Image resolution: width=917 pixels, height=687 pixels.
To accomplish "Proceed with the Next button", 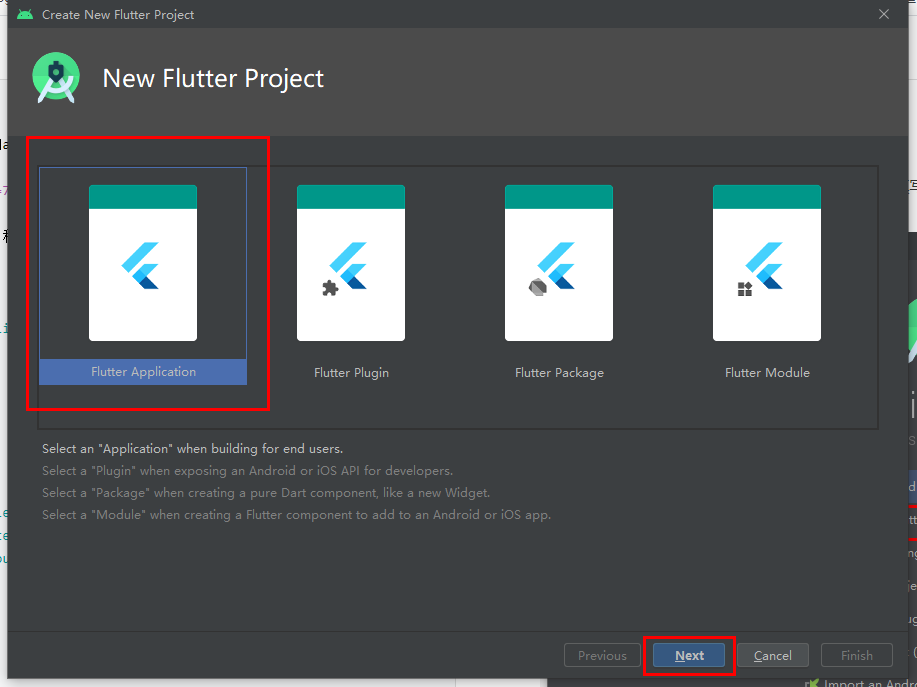I will (689, 655).
